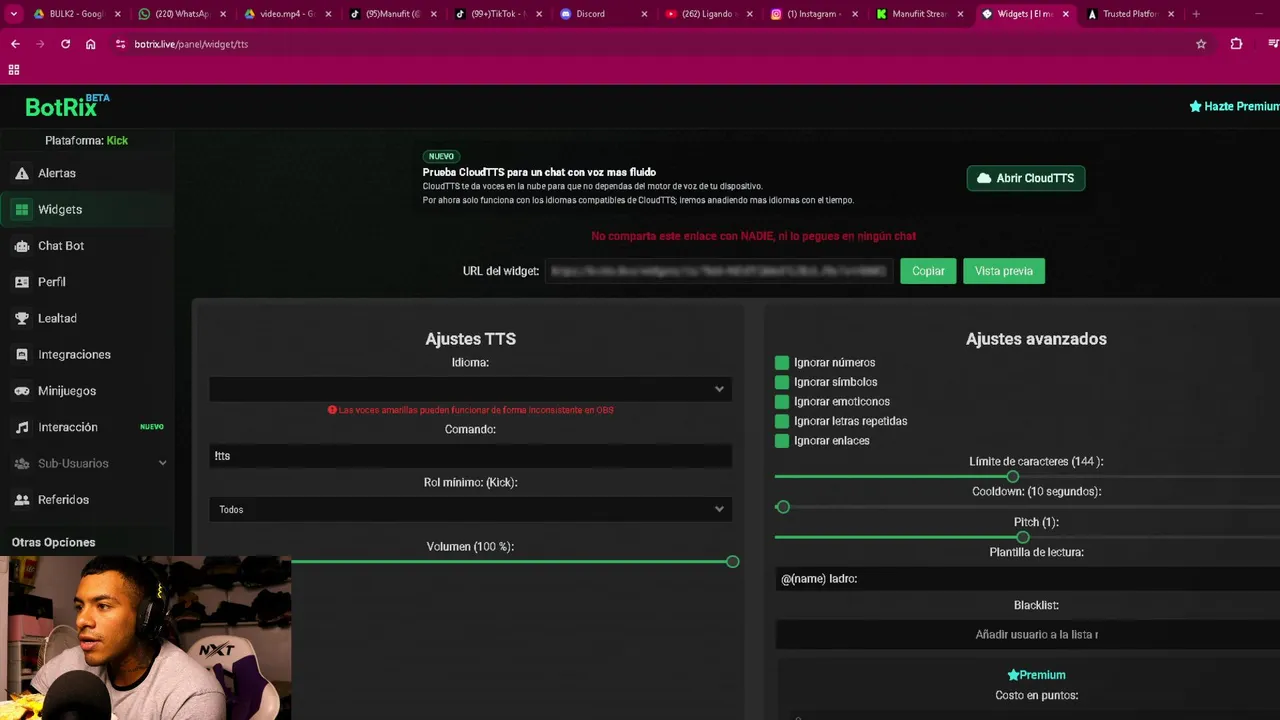Toggle Ignorar enlaces checkbox
The image size is (1280, 720).
click(782, 441)
